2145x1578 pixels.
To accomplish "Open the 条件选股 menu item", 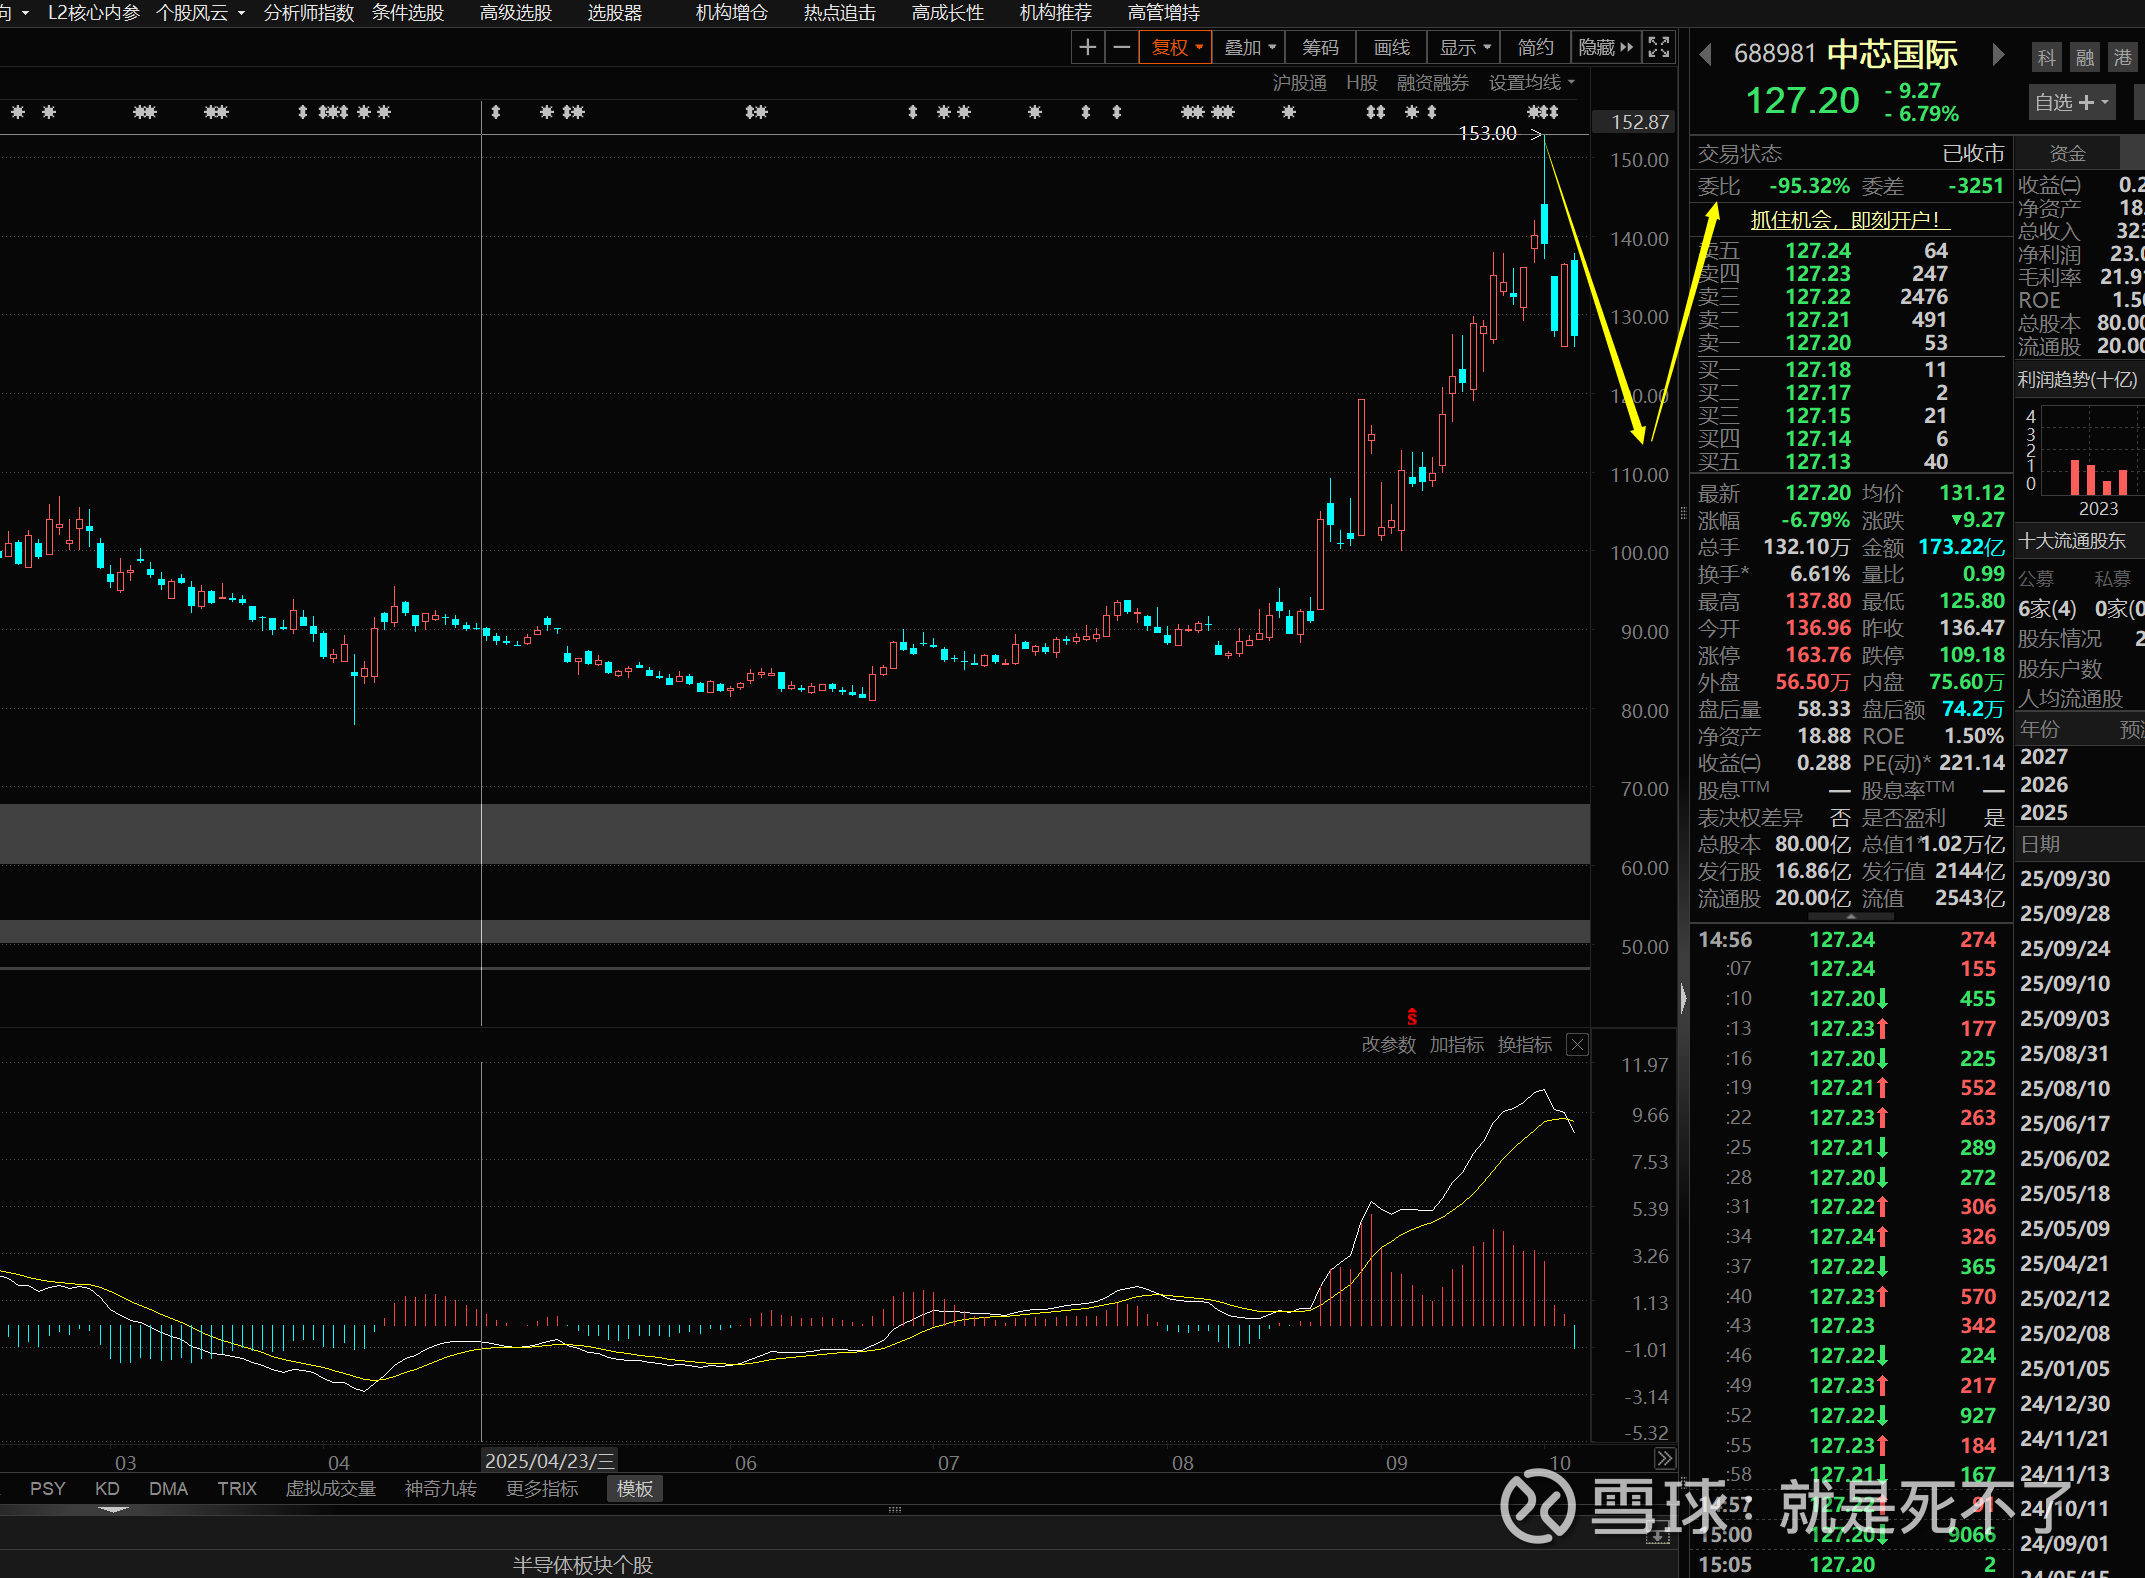I will click(408, 13).
